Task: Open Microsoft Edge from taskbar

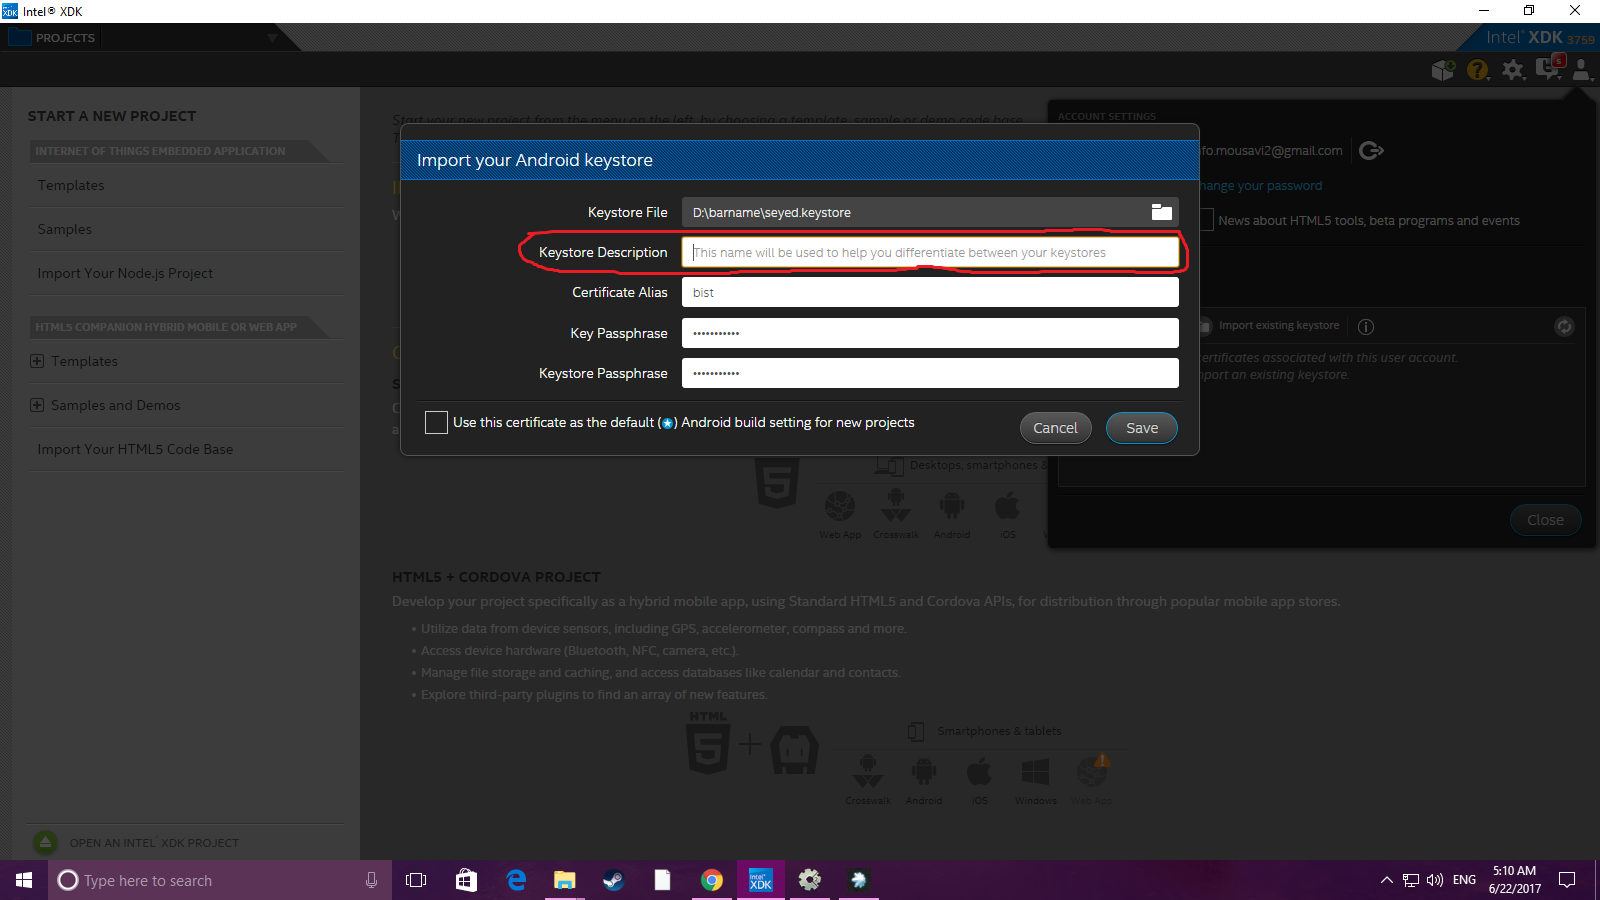Action: 516,880
